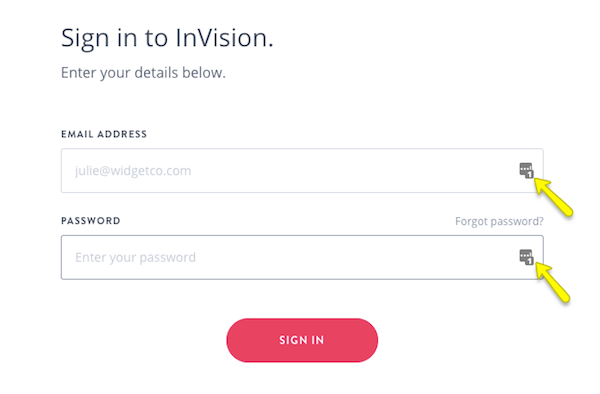Click the word "ADDRESS" in the email label
Image resolution: width=600 pixels, height=394 pixels.
tap(122, 134)
